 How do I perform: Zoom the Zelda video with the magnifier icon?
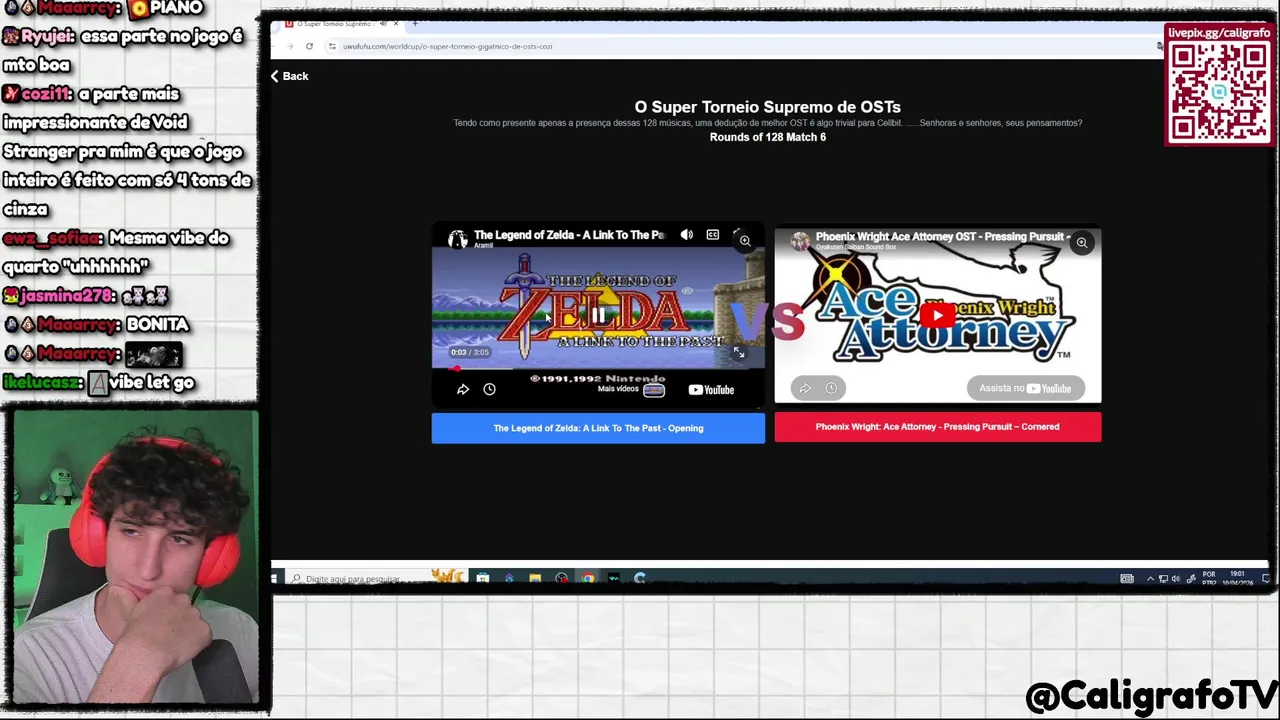click(x=745, y=241)
